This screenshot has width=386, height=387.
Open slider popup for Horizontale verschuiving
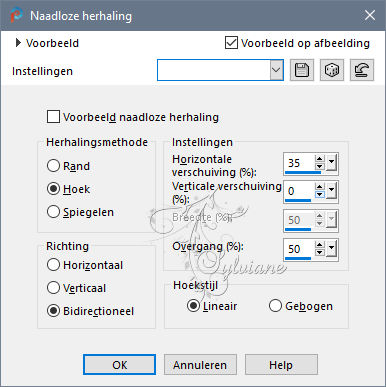click(331, 163)
